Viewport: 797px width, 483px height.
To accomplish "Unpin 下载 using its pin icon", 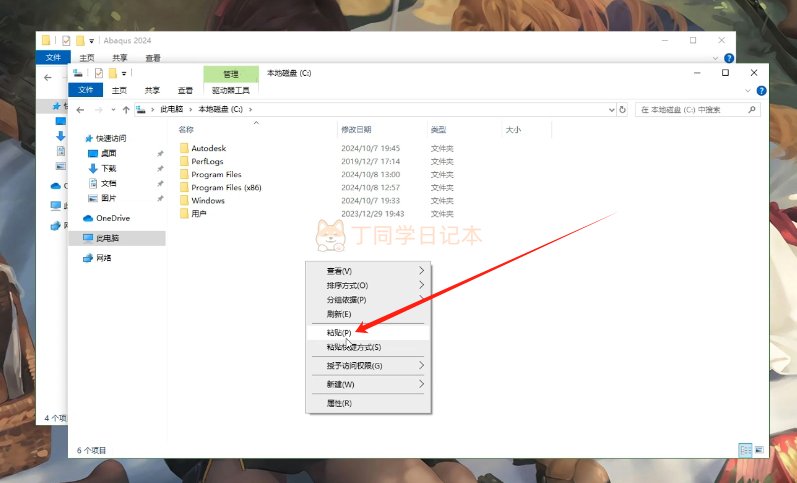I will pyautogui.click(x=160, y=169).
